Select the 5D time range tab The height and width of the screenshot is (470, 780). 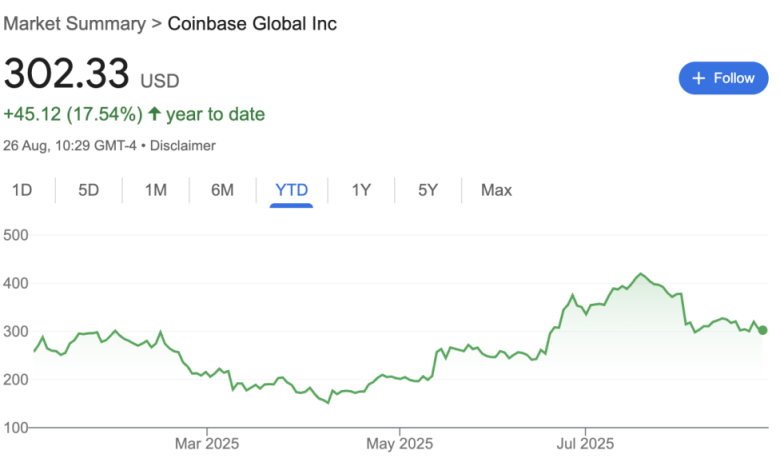[89, 190]
